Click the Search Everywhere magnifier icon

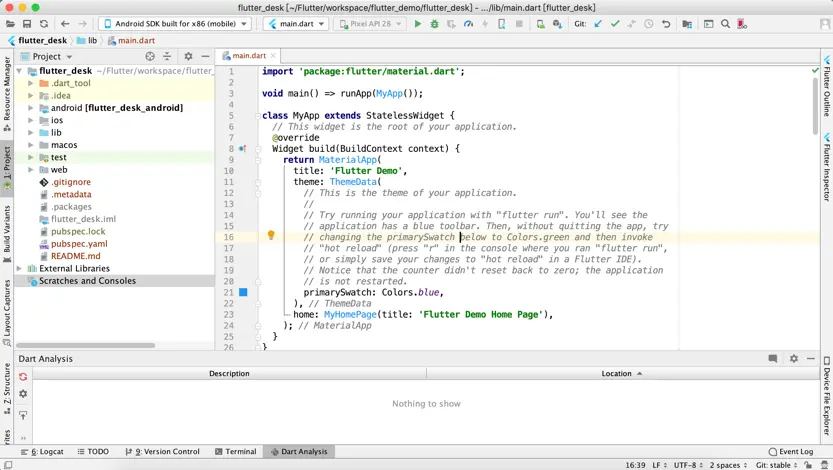pyautogui.click(x=725, y=24)
